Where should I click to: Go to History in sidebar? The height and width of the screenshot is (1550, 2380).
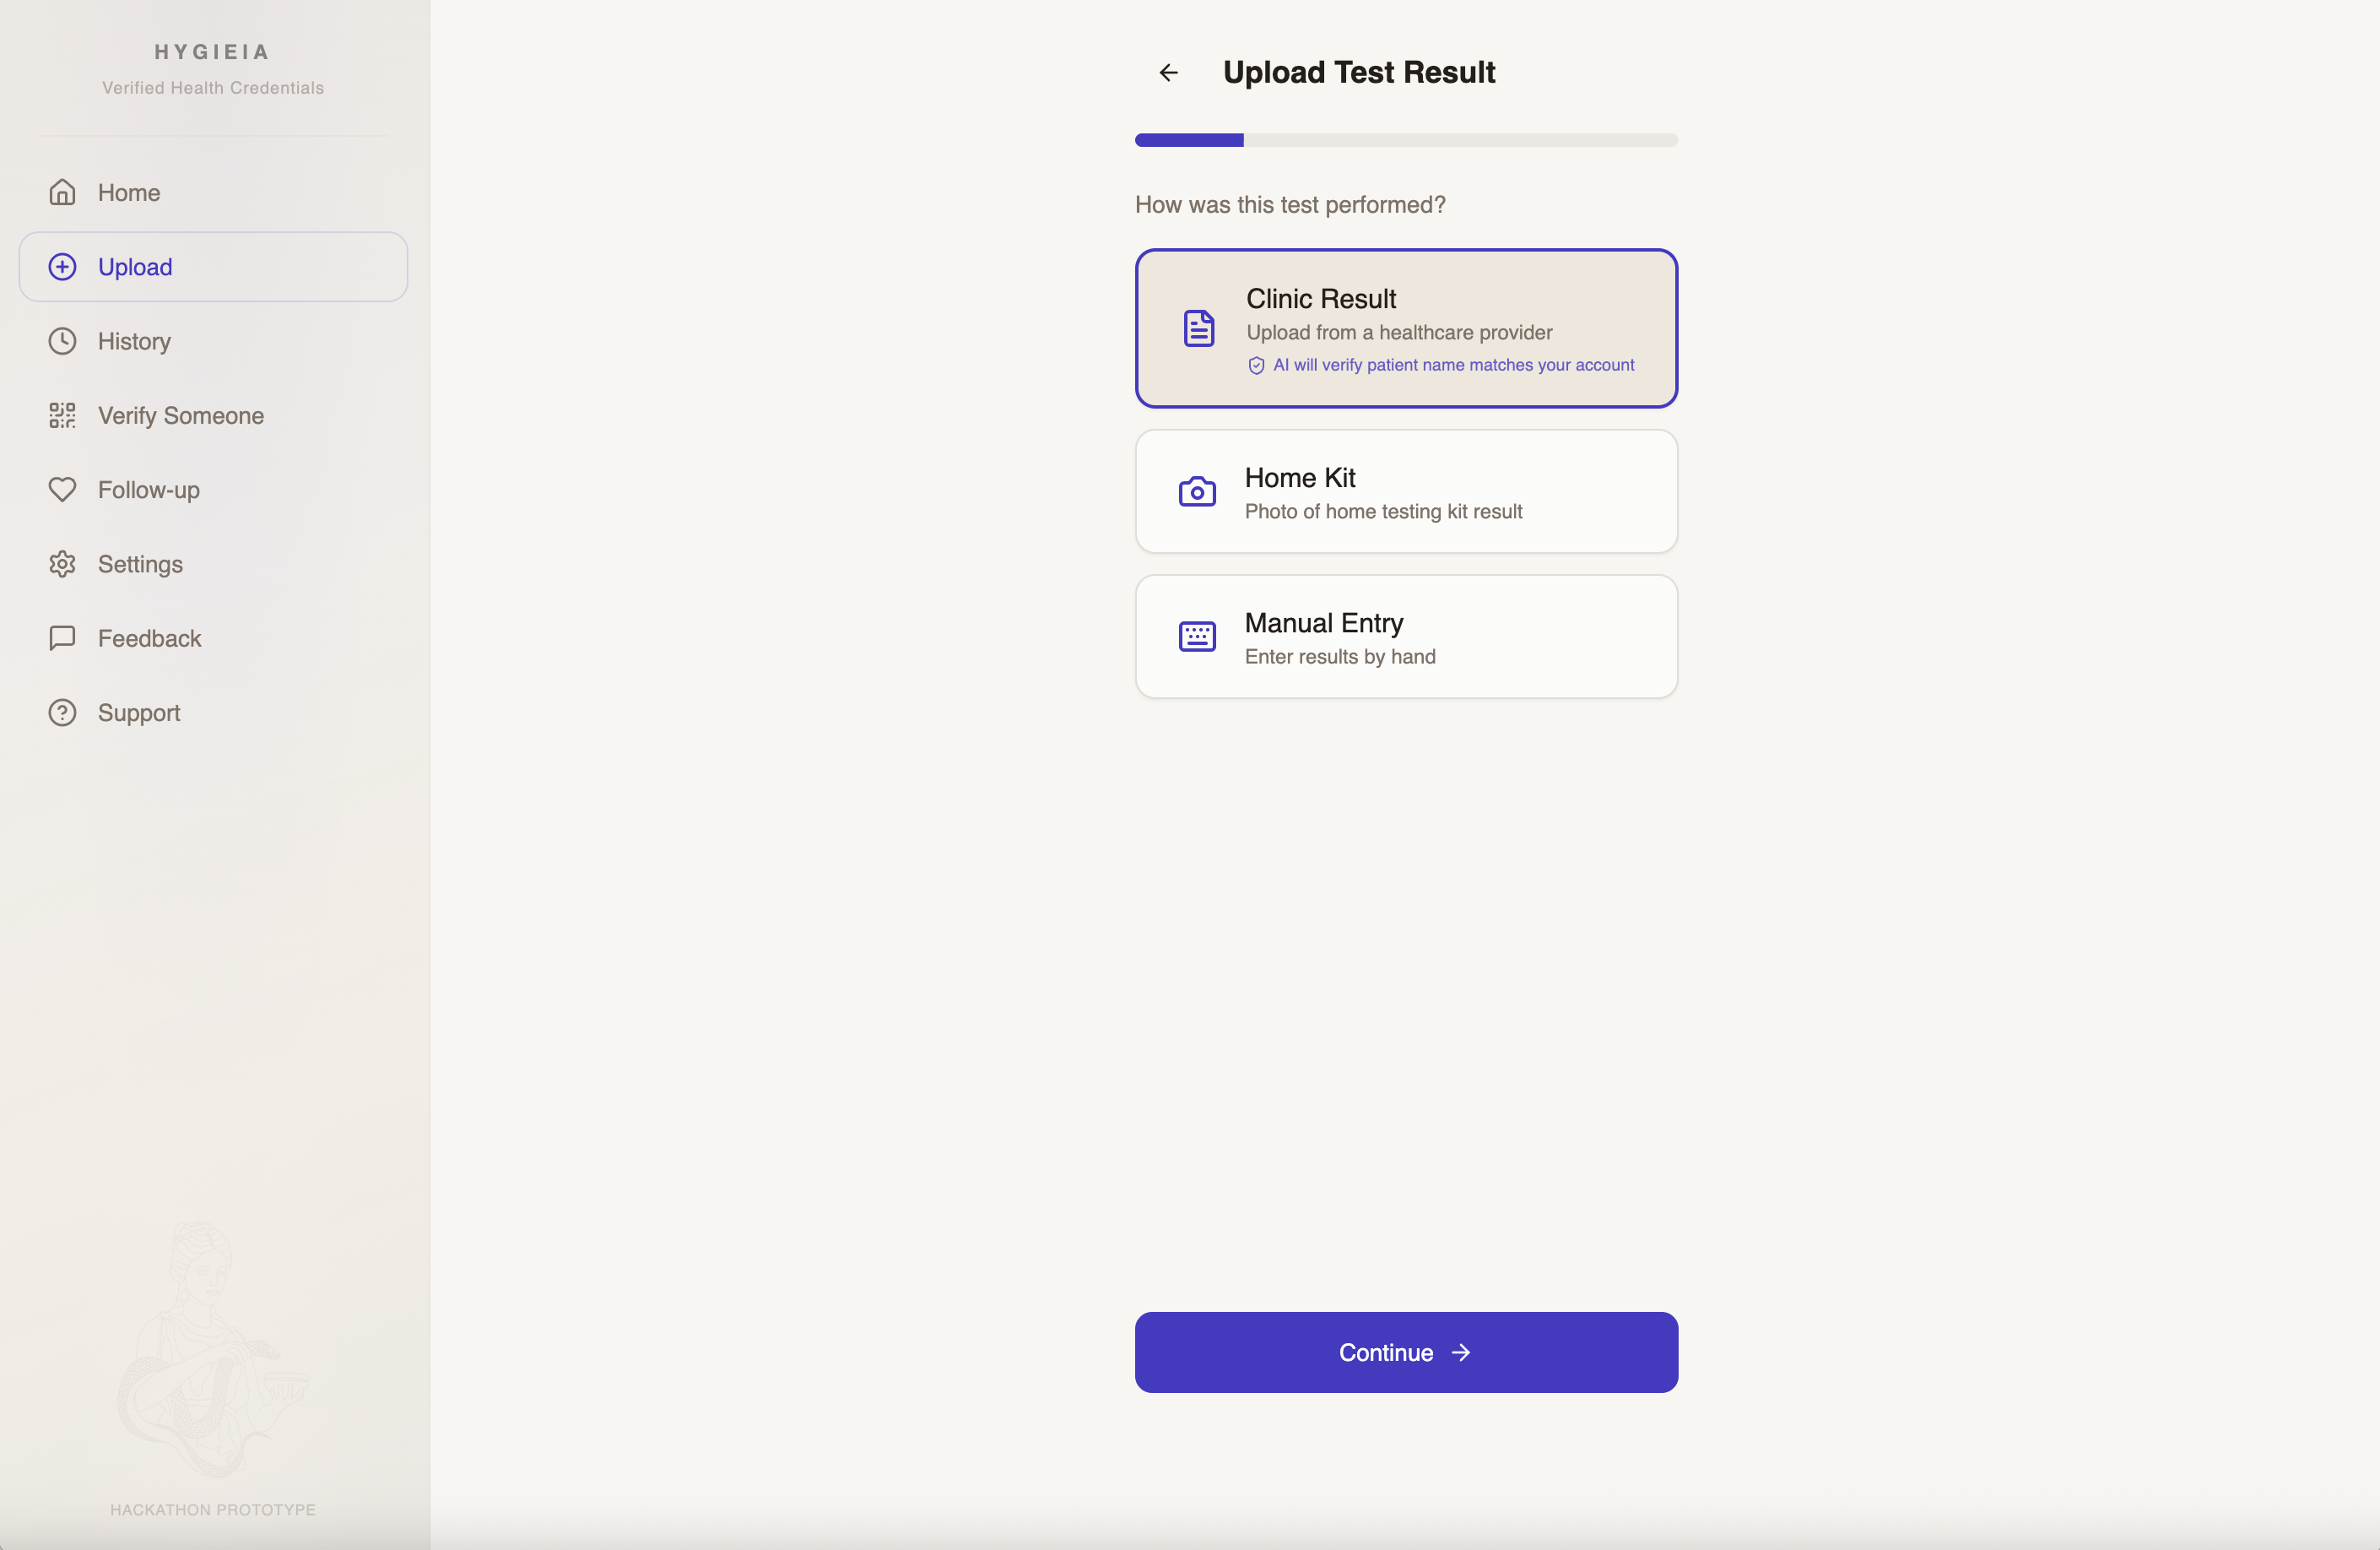pyautogui.click(x=134, y=341)
